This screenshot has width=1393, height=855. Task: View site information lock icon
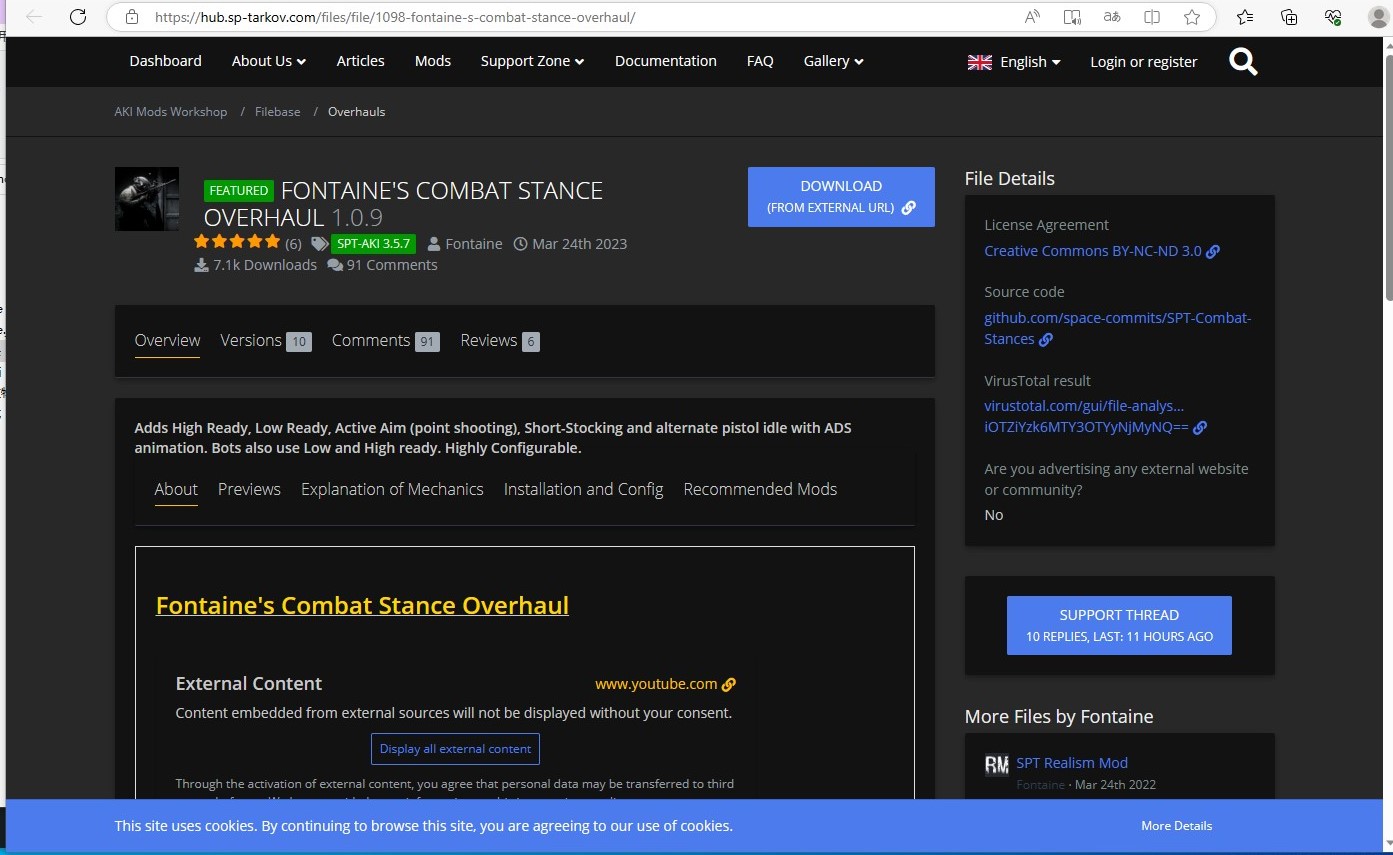point(131,17)
